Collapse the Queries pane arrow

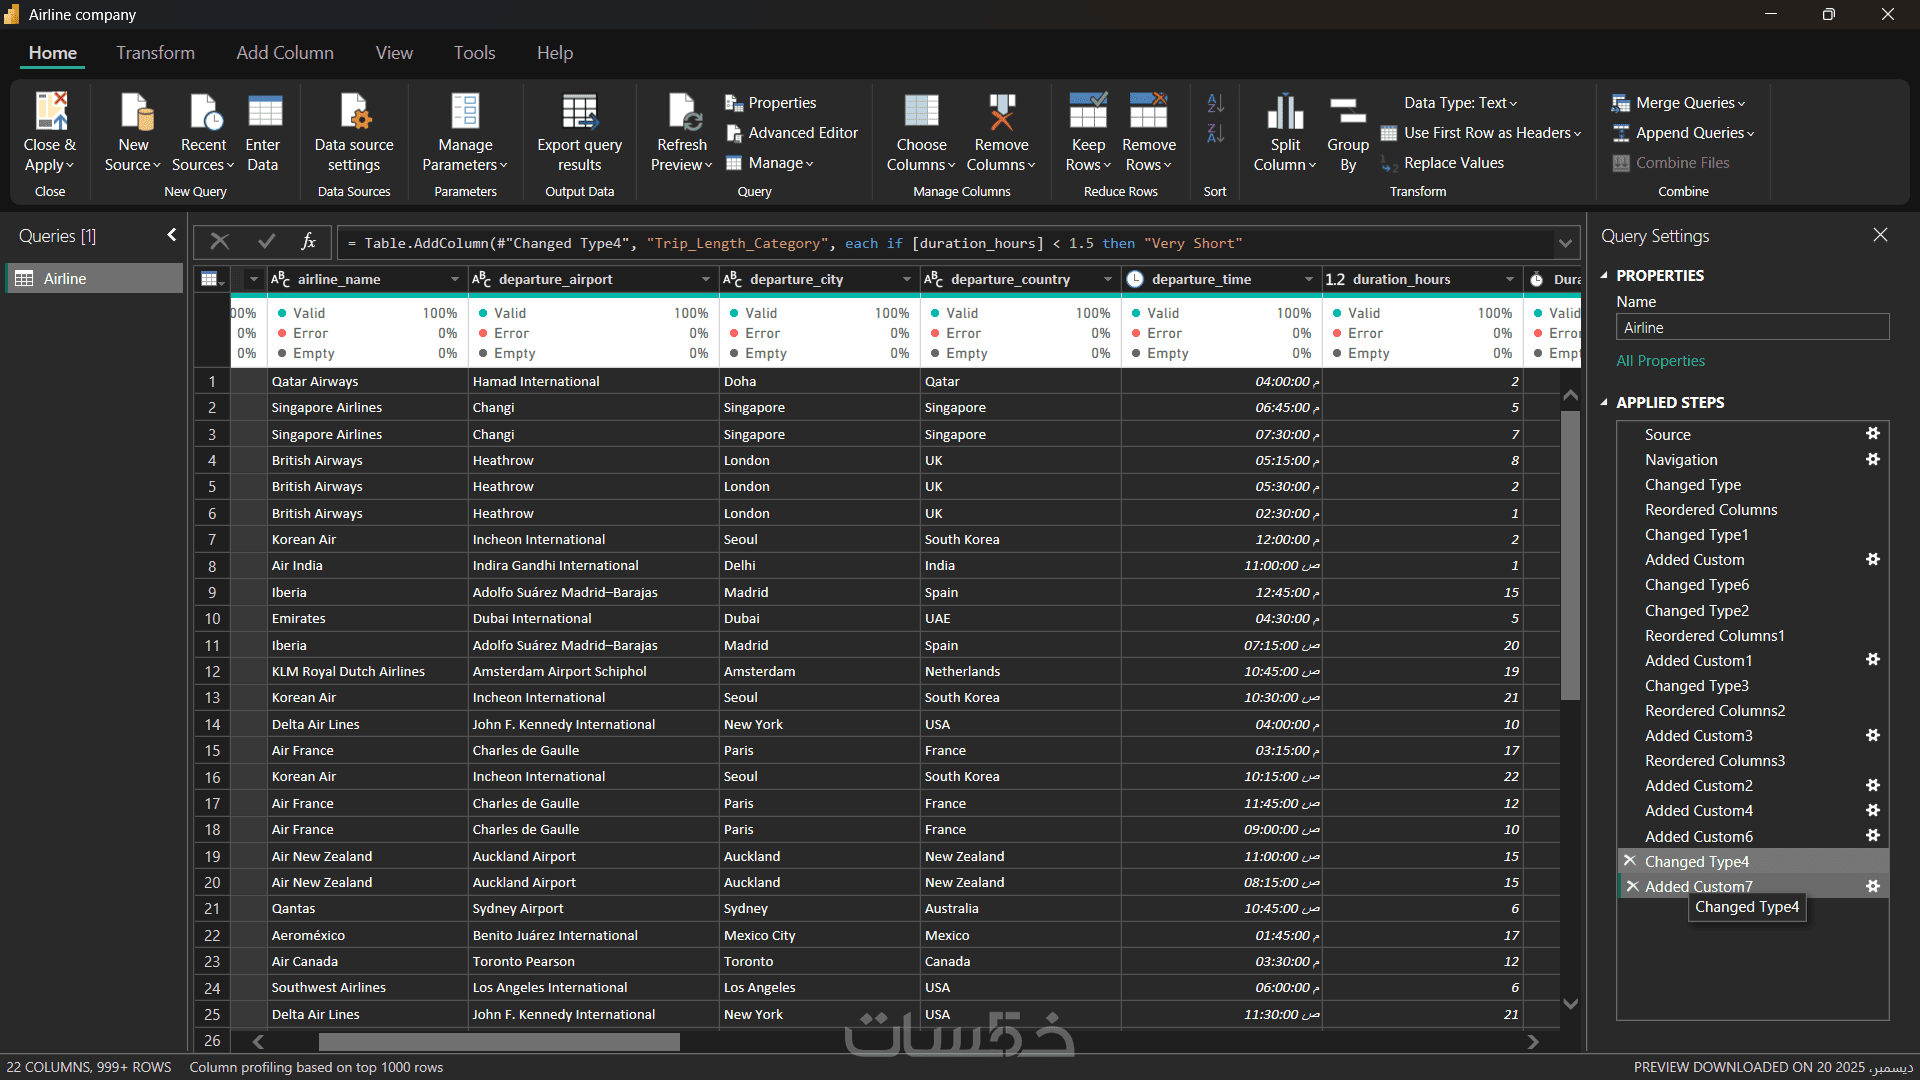click(x=171, y=235)
